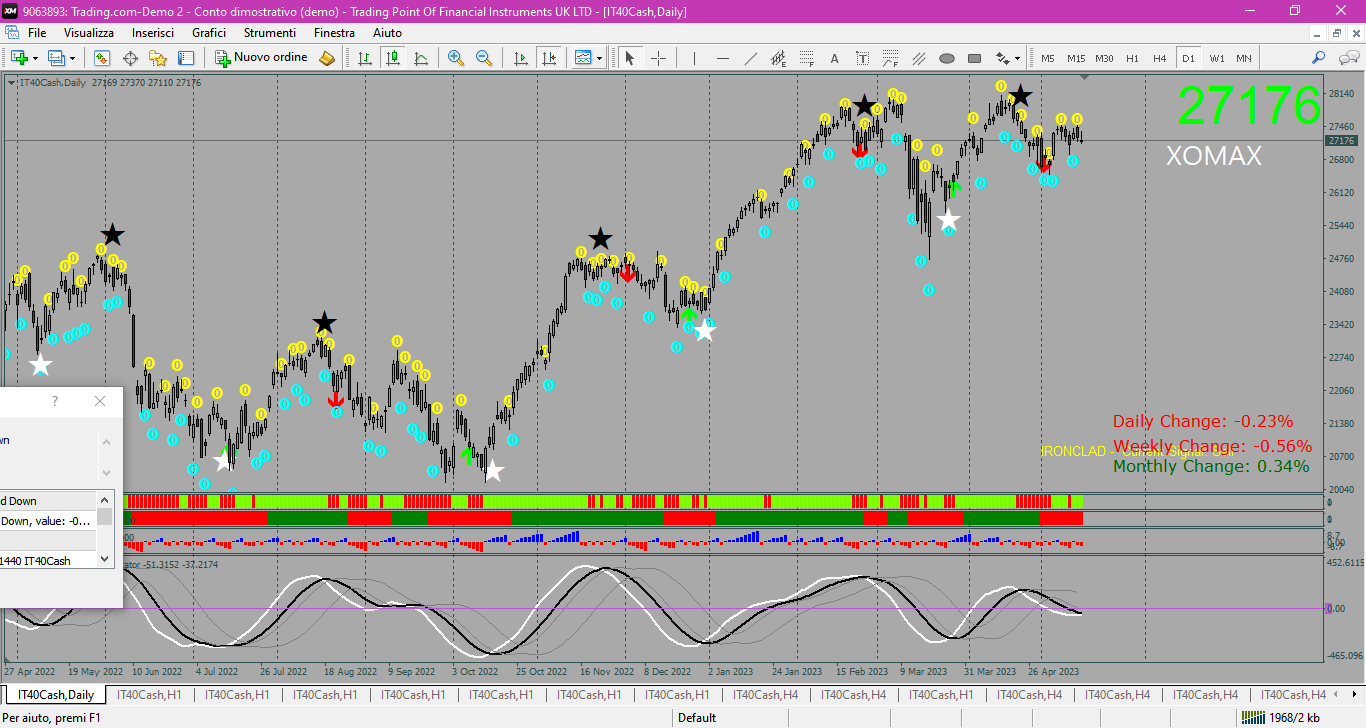
Task: Switch to candlestick chart icon
Action: click(x=393, y=58)
